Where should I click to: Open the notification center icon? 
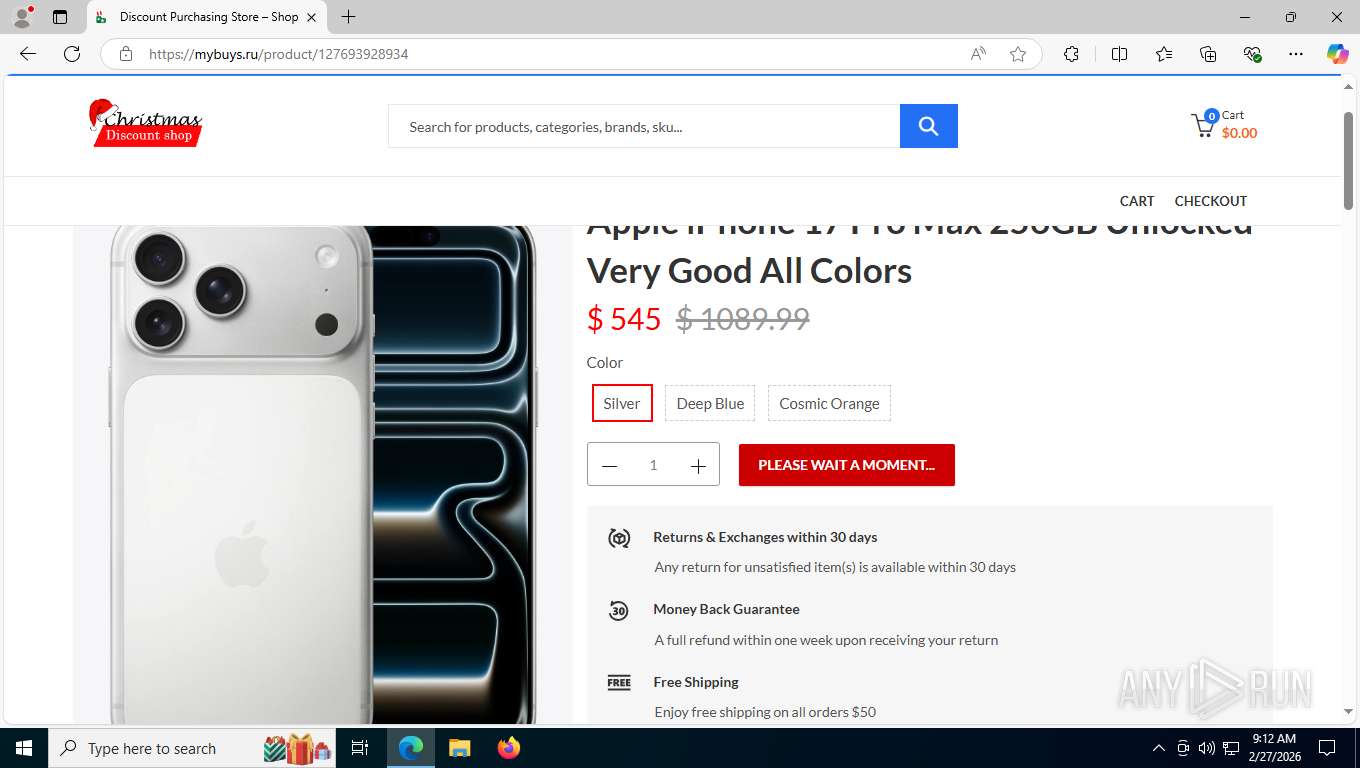tap(1327, 748)
